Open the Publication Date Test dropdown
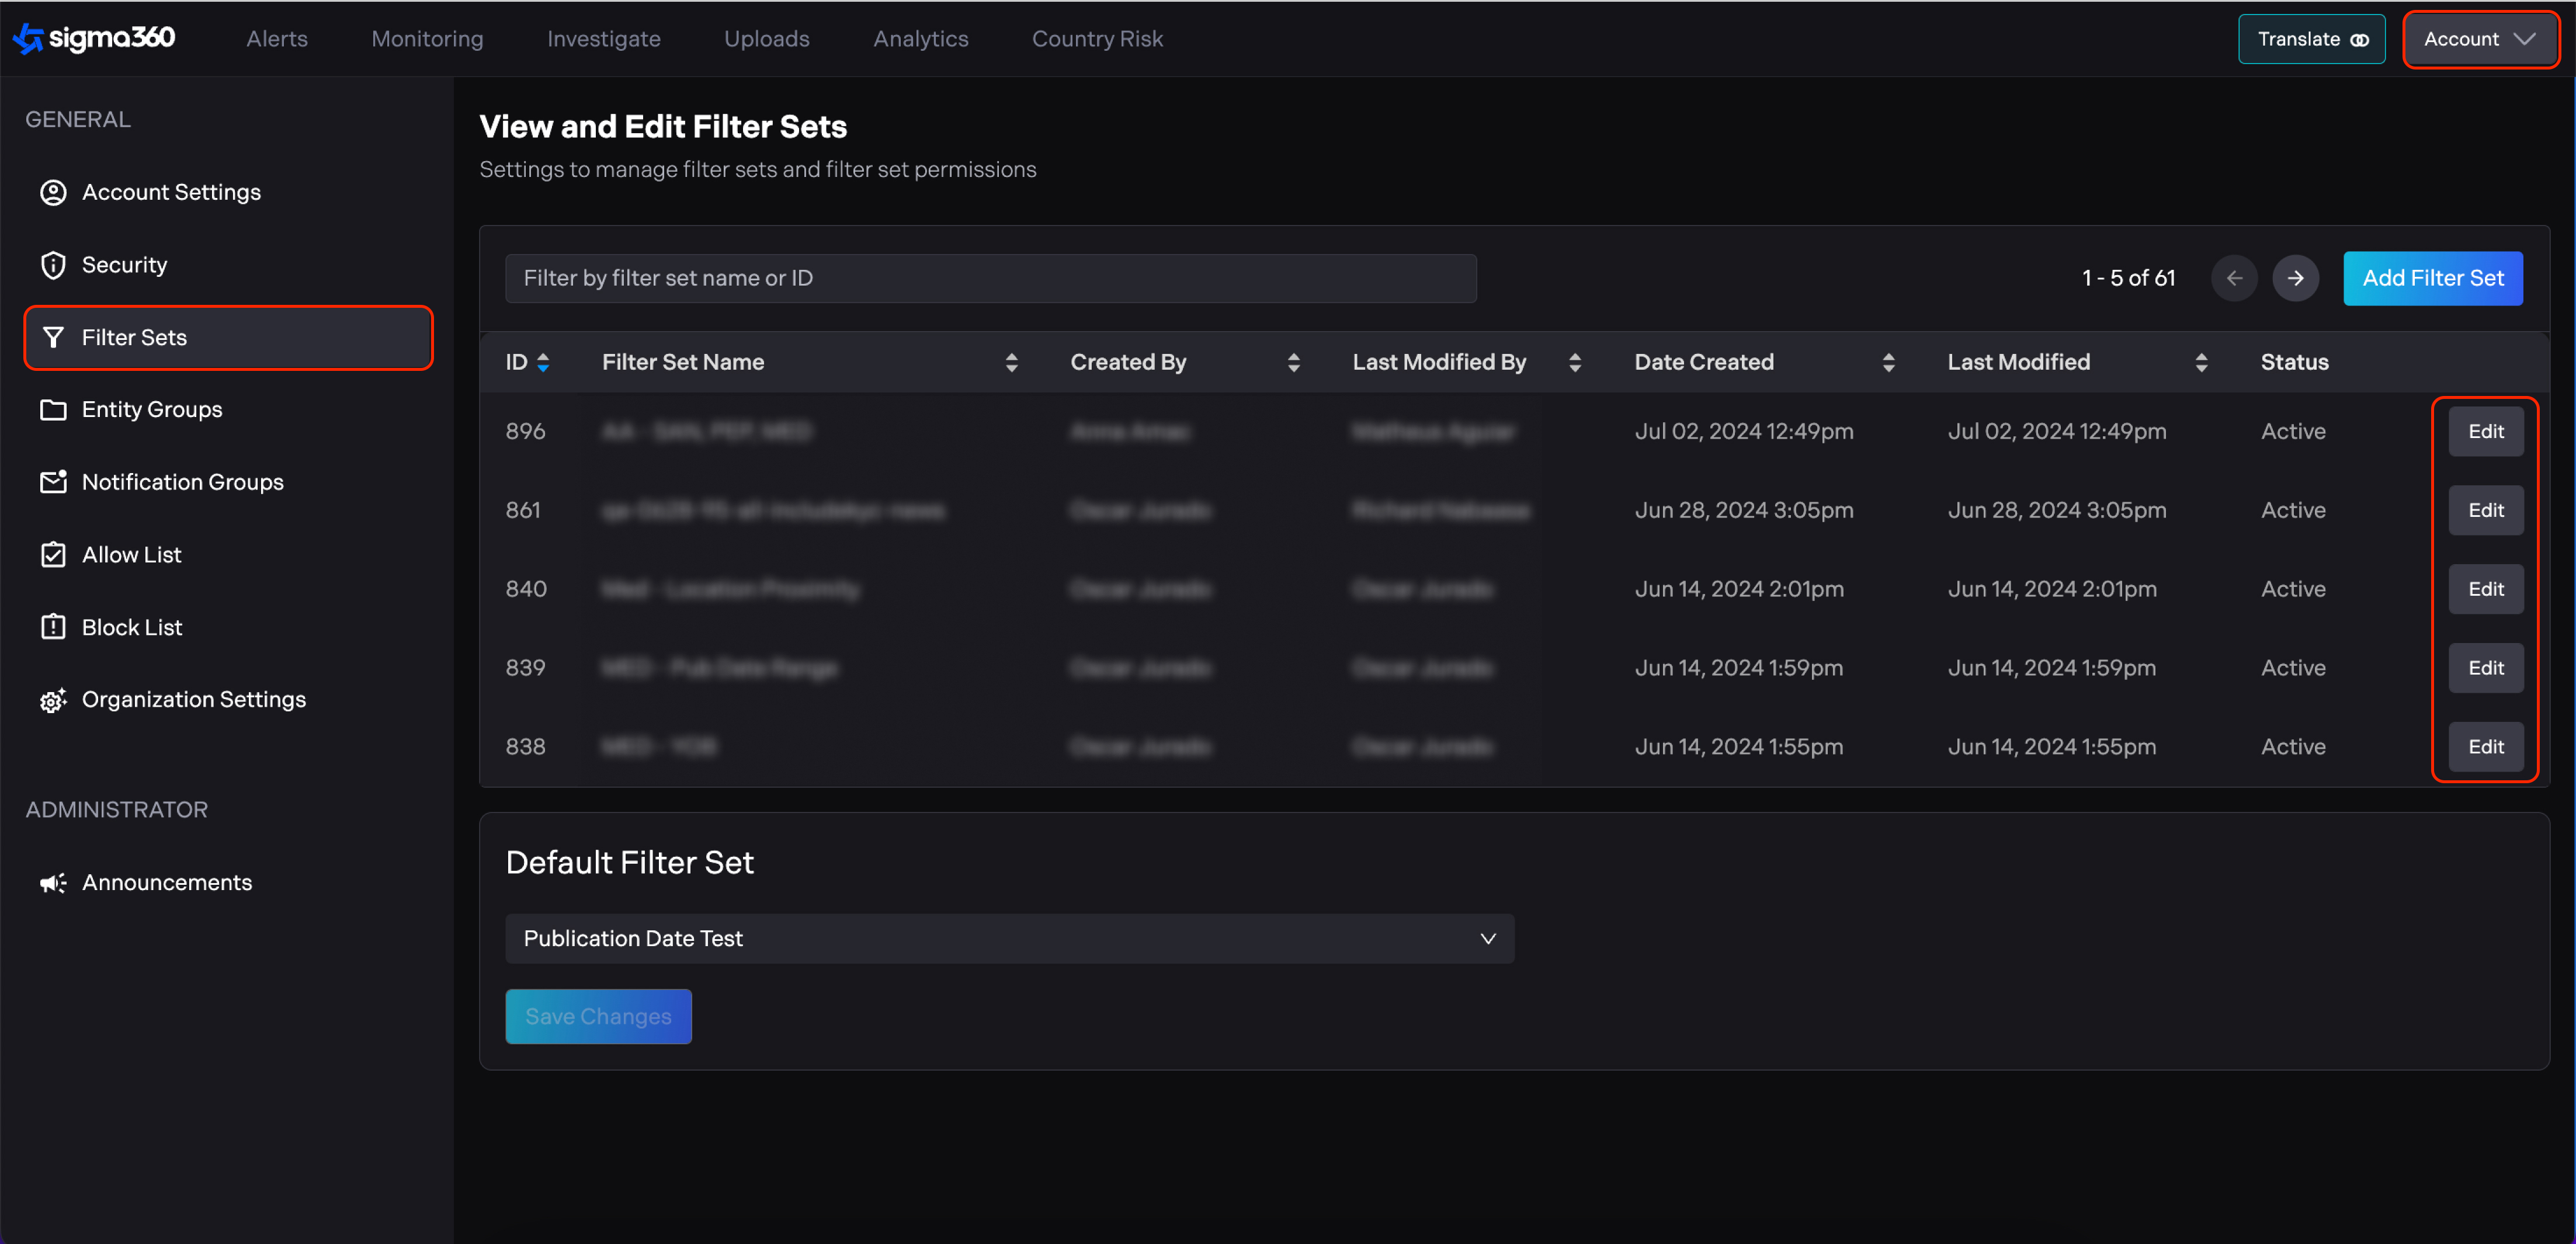The width and height of the screenshot is (2576, 1244). [1008, 938]
